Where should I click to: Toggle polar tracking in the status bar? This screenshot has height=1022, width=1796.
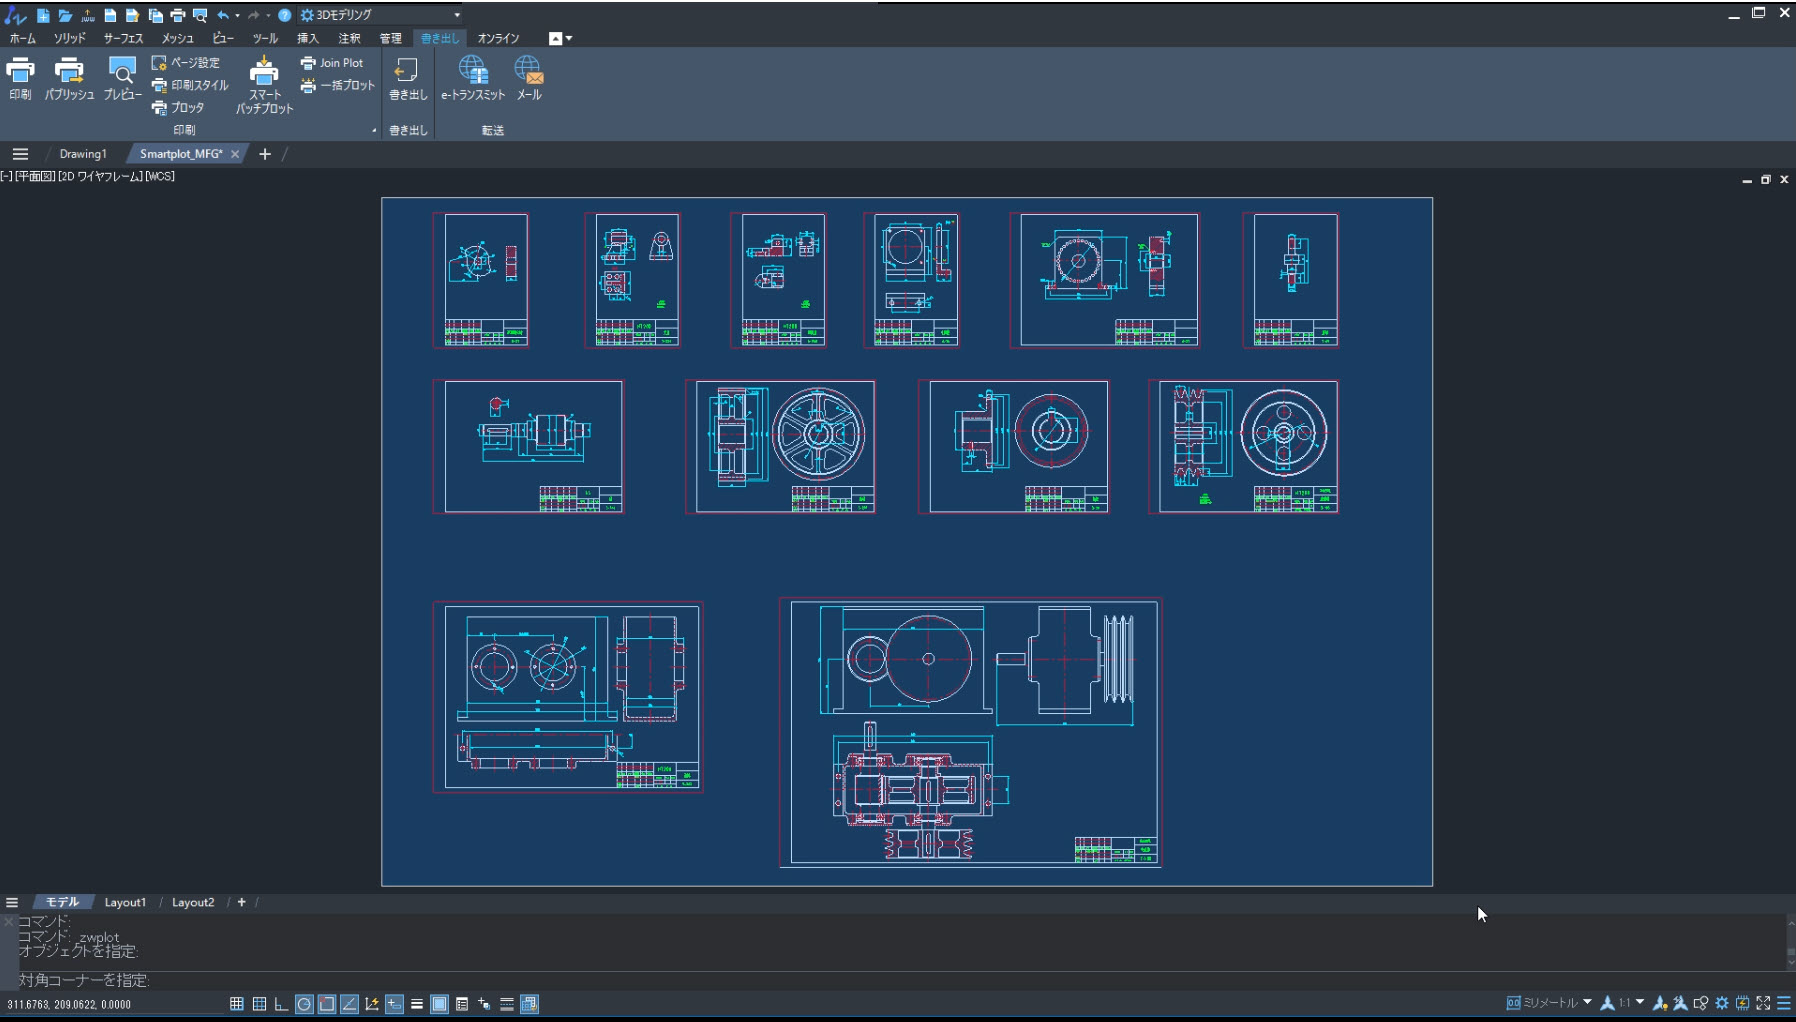[x=304, y=1003]
